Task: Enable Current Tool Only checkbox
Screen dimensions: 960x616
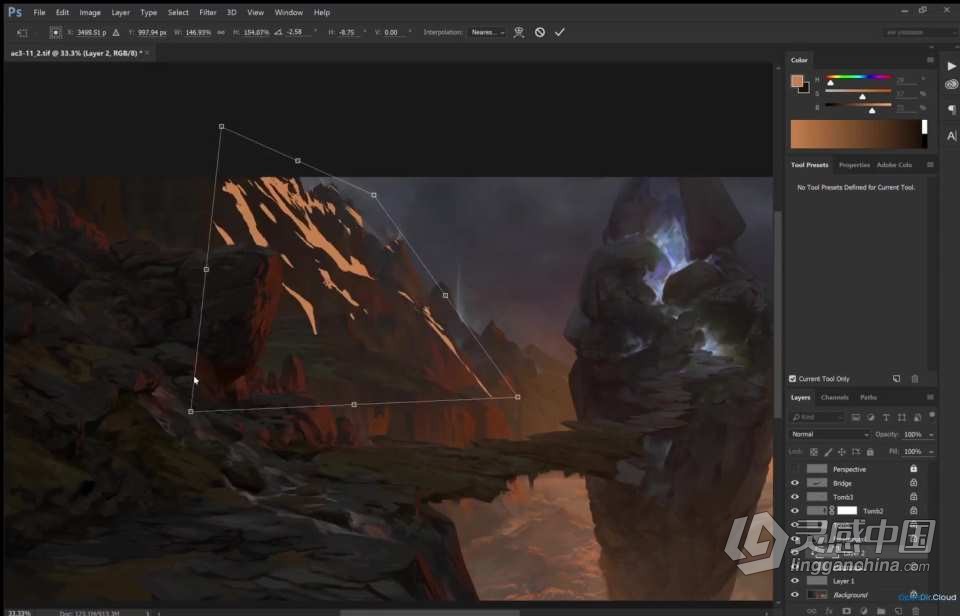Action: [793, 379]
